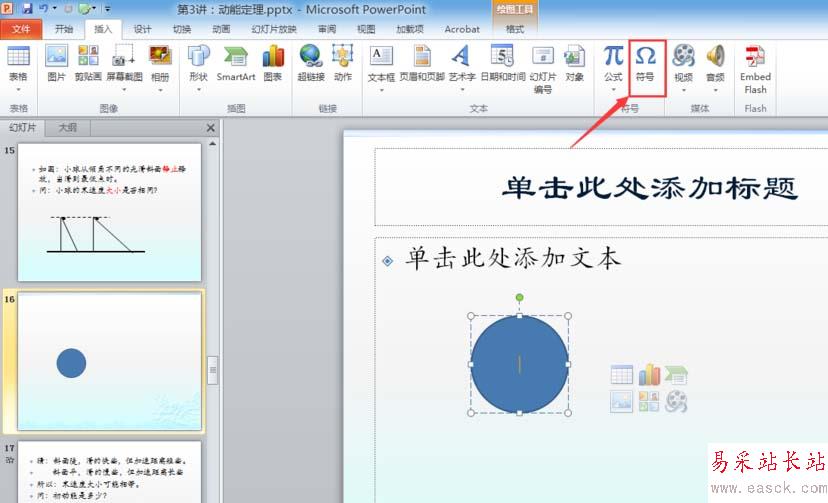Create a photo album (相册)
Screen dimensions: 828x503
[160, 63]
